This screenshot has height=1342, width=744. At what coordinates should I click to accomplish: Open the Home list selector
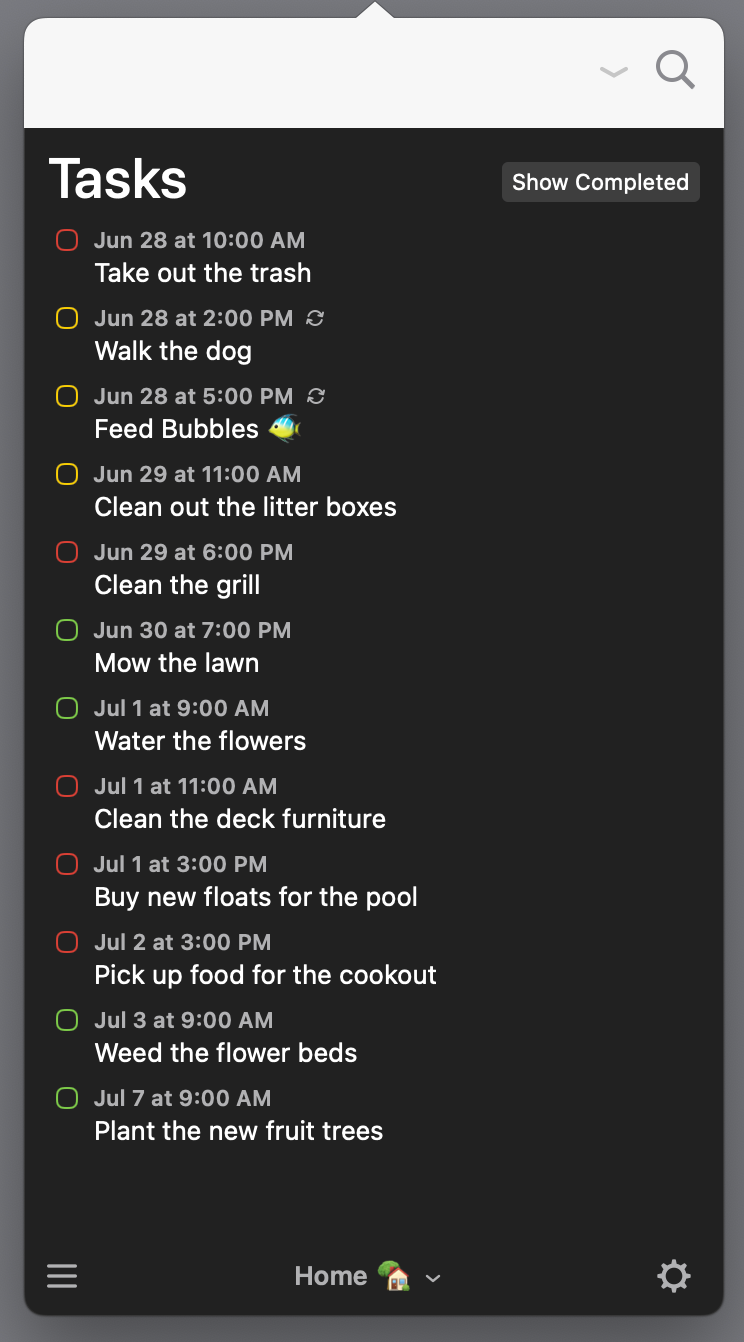368,1276
